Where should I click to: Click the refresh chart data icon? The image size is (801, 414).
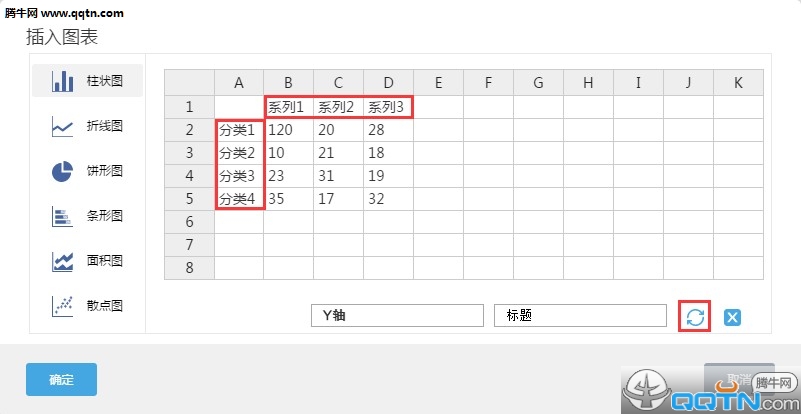(695, 317)
